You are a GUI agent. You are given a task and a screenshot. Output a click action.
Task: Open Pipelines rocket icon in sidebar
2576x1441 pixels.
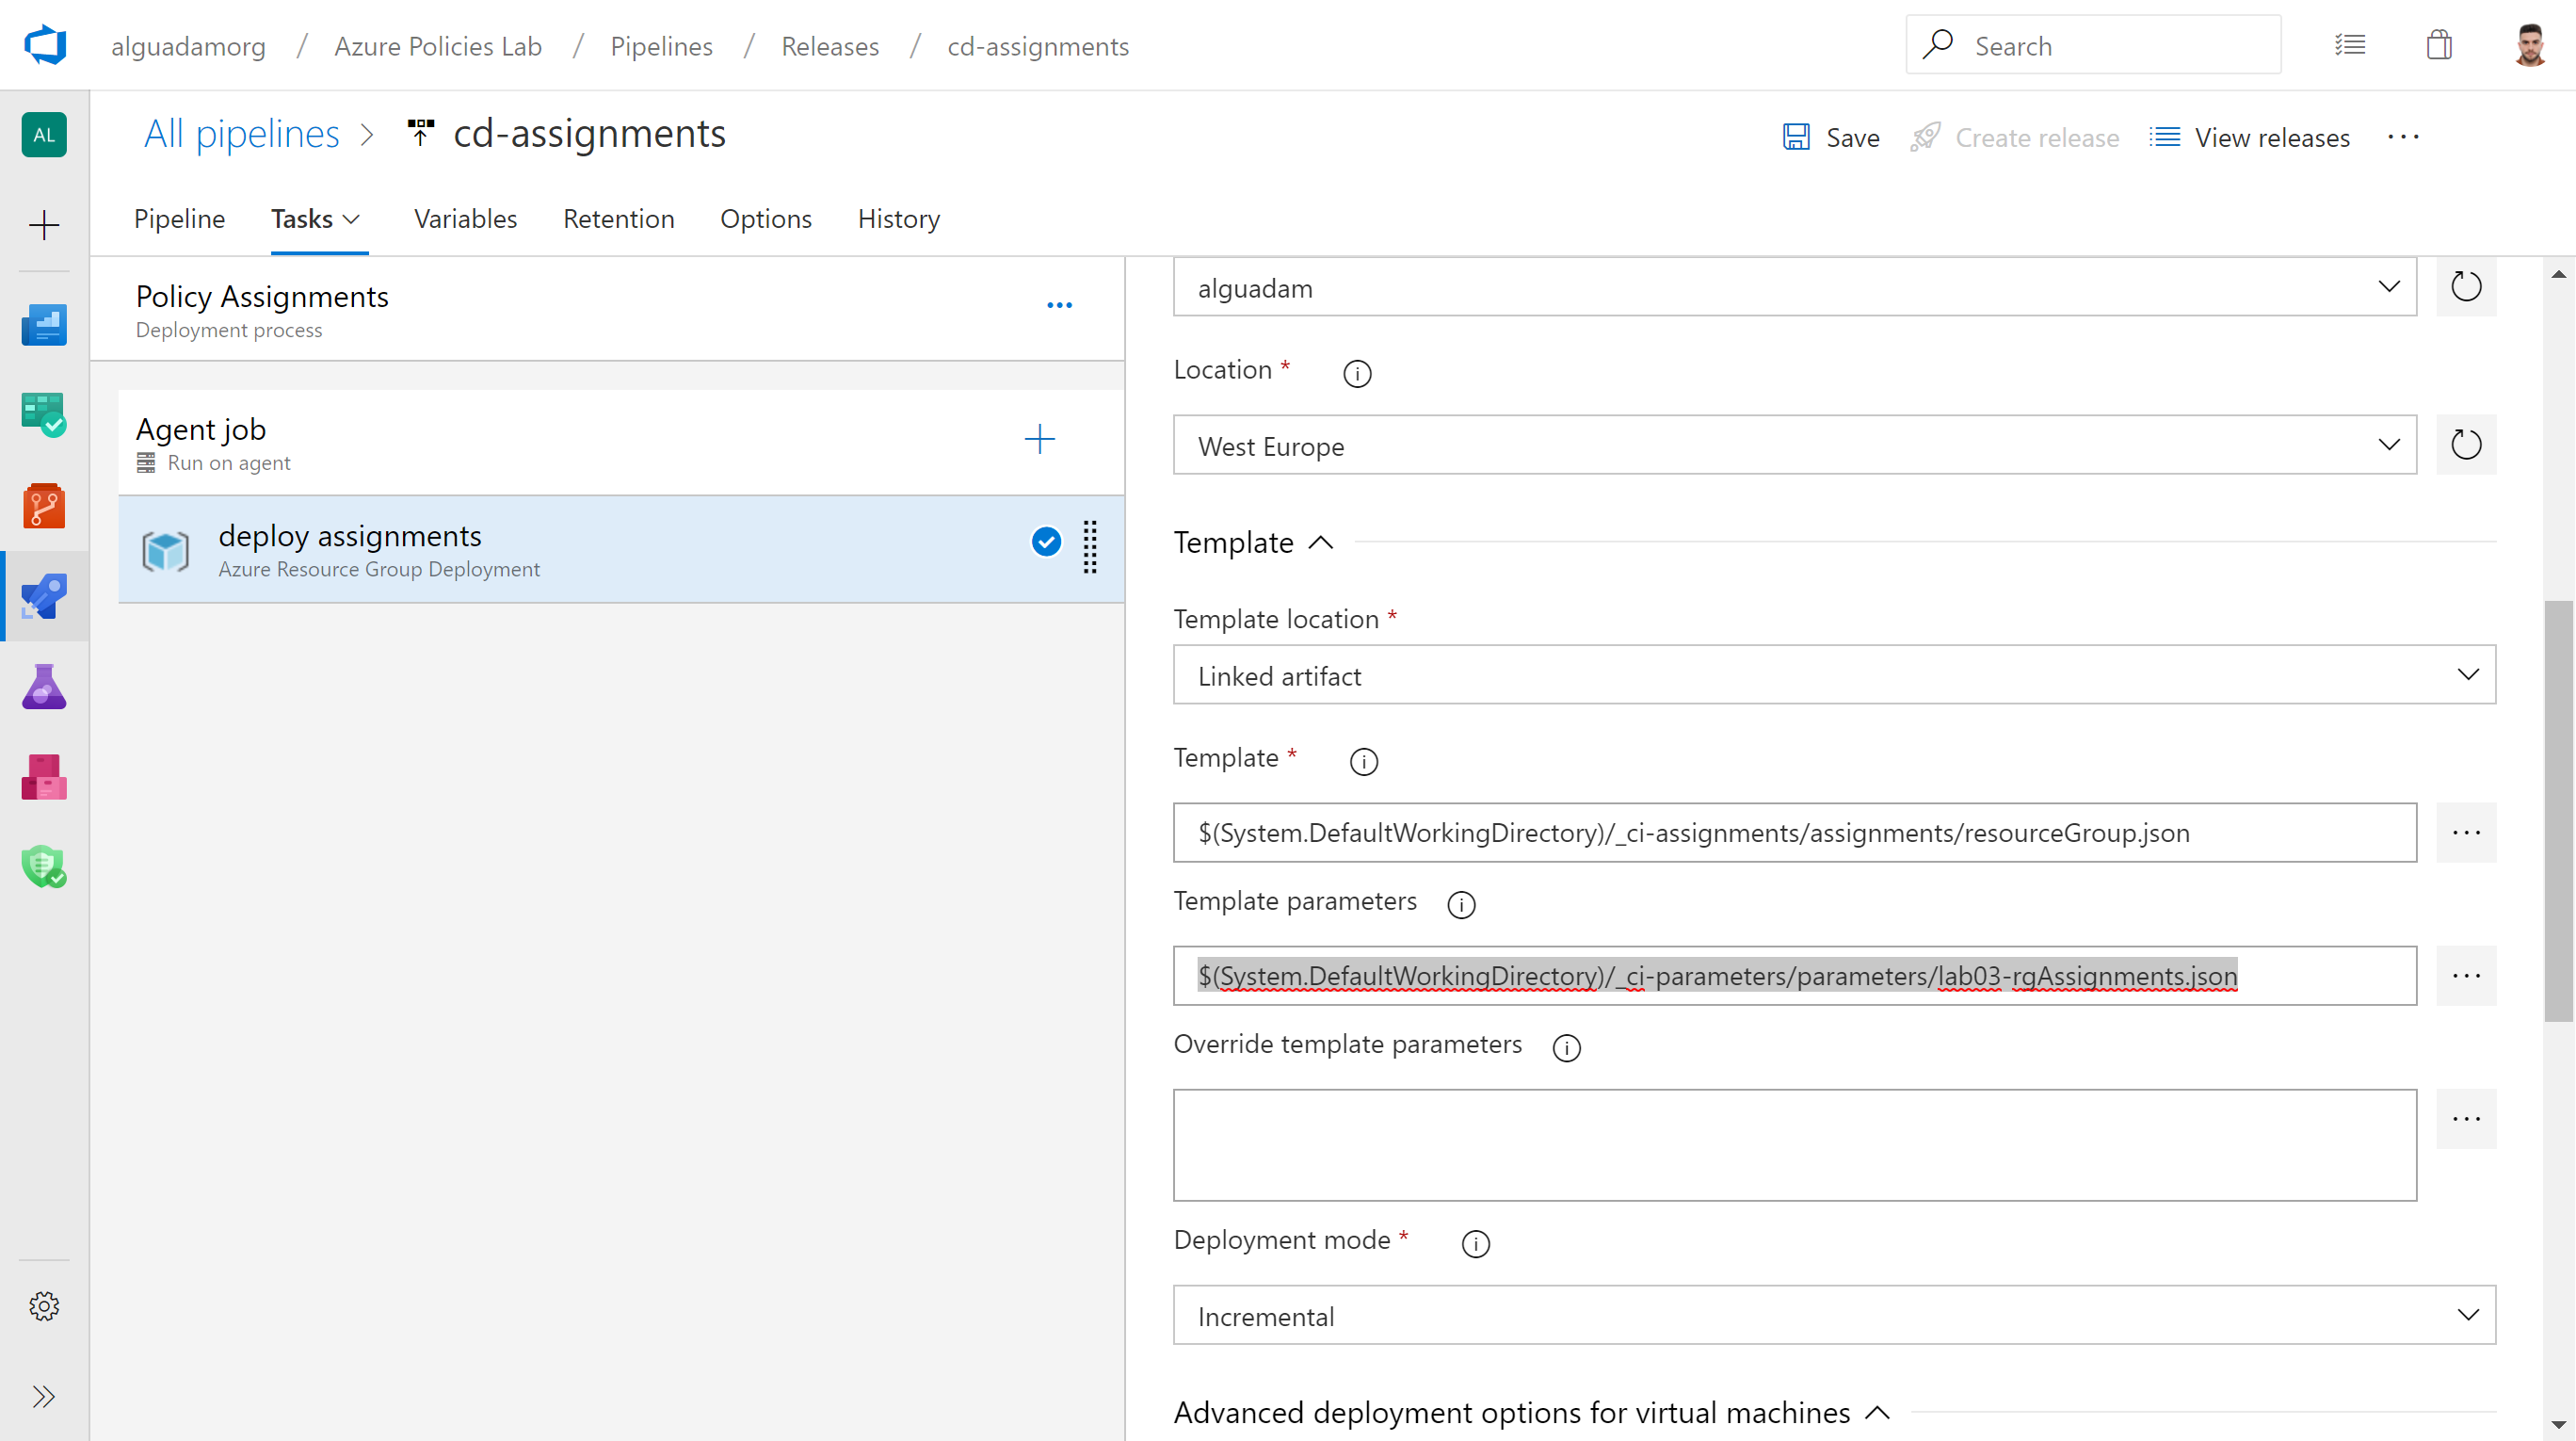coord(44,596)
